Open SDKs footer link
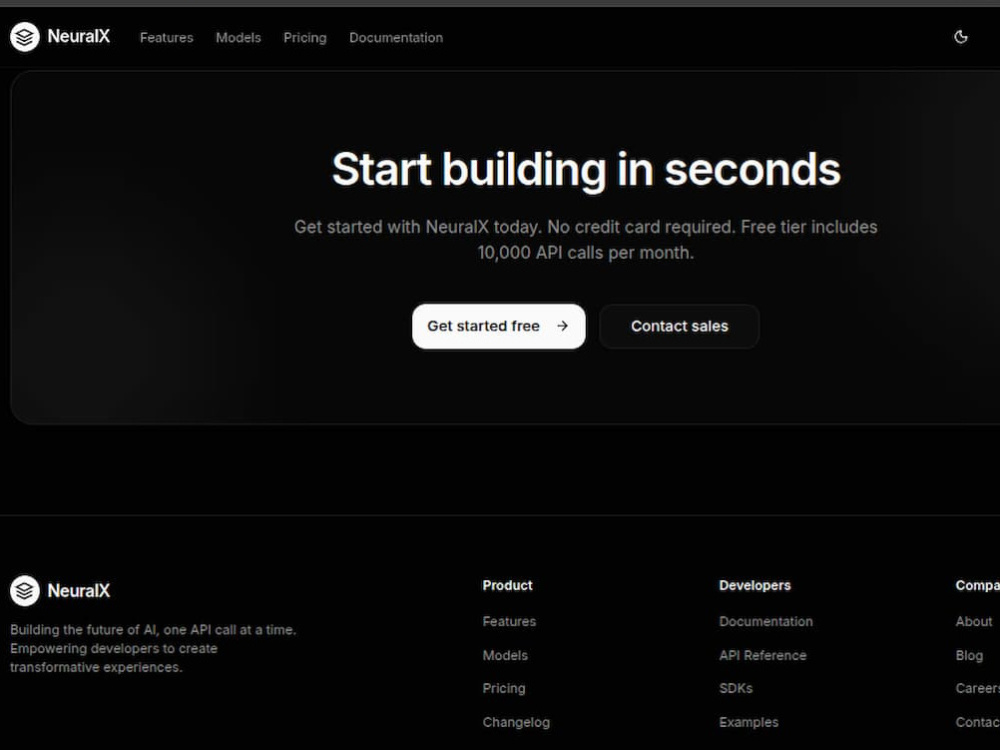Image resolution: width=1000 pixels, height=750 pixels. 736,688
